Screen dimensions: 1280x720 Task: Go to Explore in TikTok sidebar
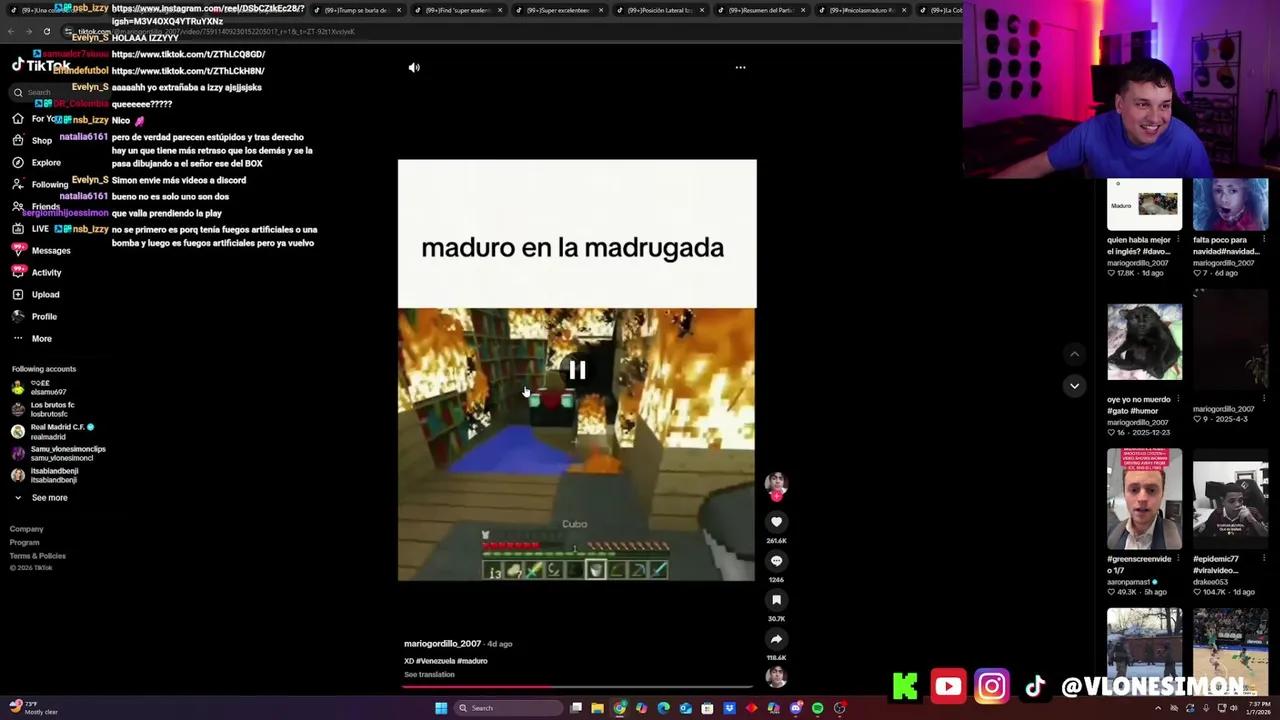pos(37,162)
